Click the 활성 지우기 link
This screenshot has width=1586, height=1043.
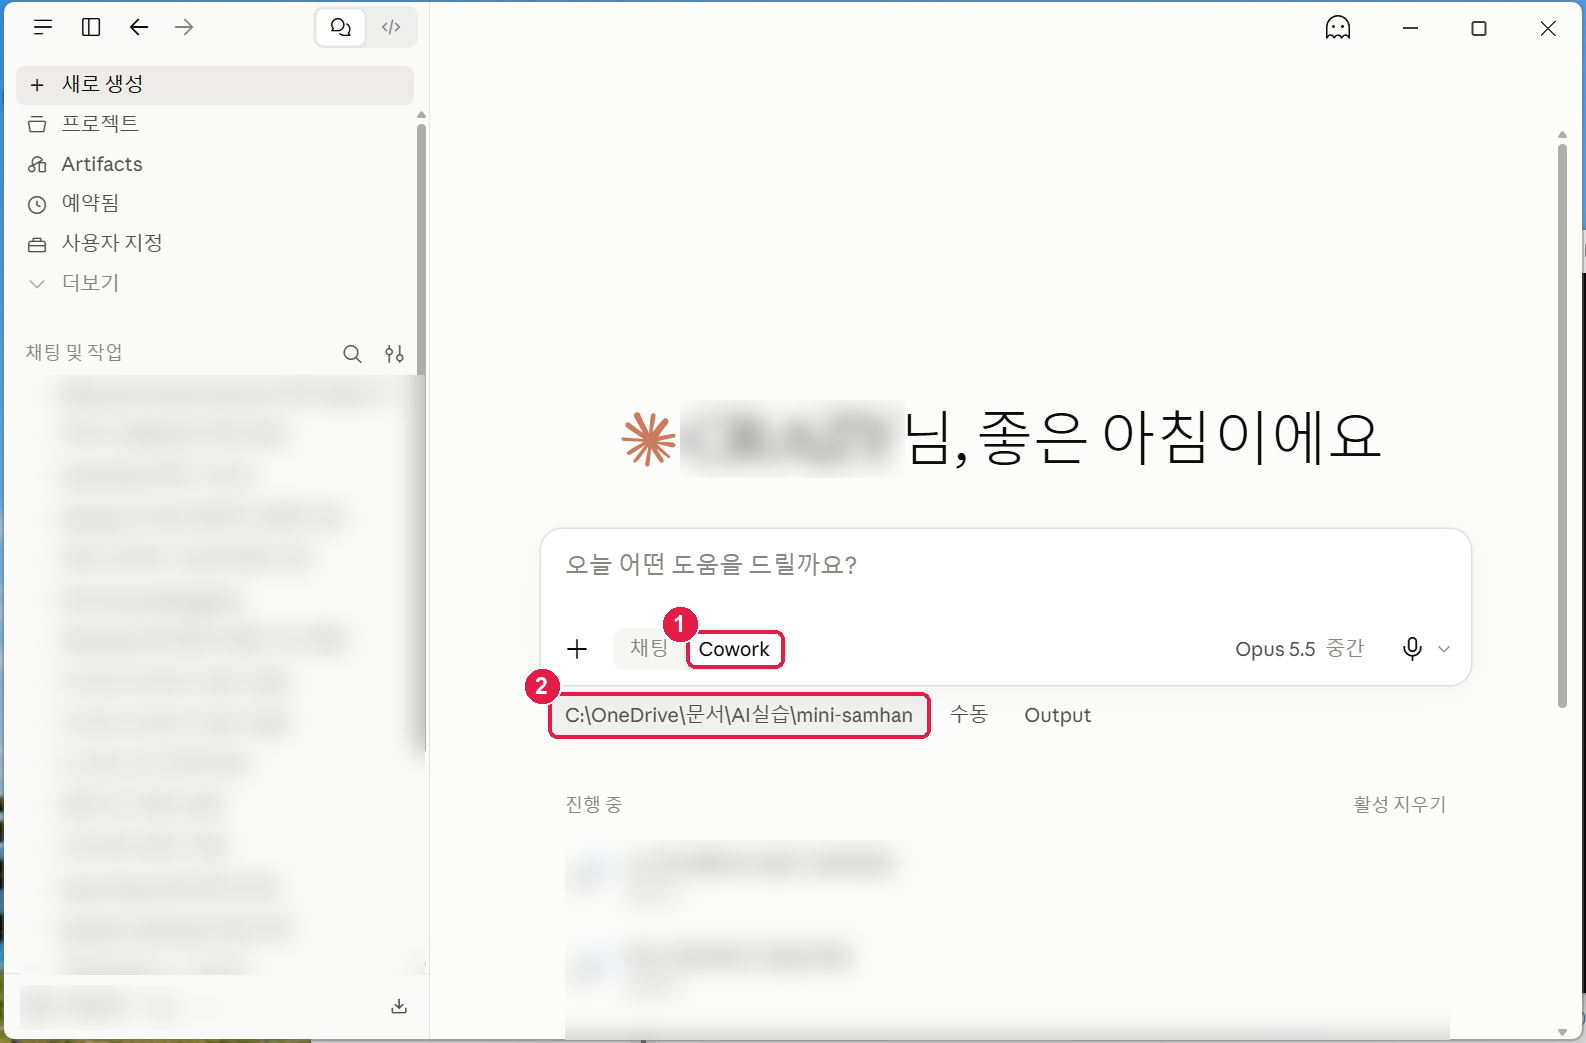1399,805
